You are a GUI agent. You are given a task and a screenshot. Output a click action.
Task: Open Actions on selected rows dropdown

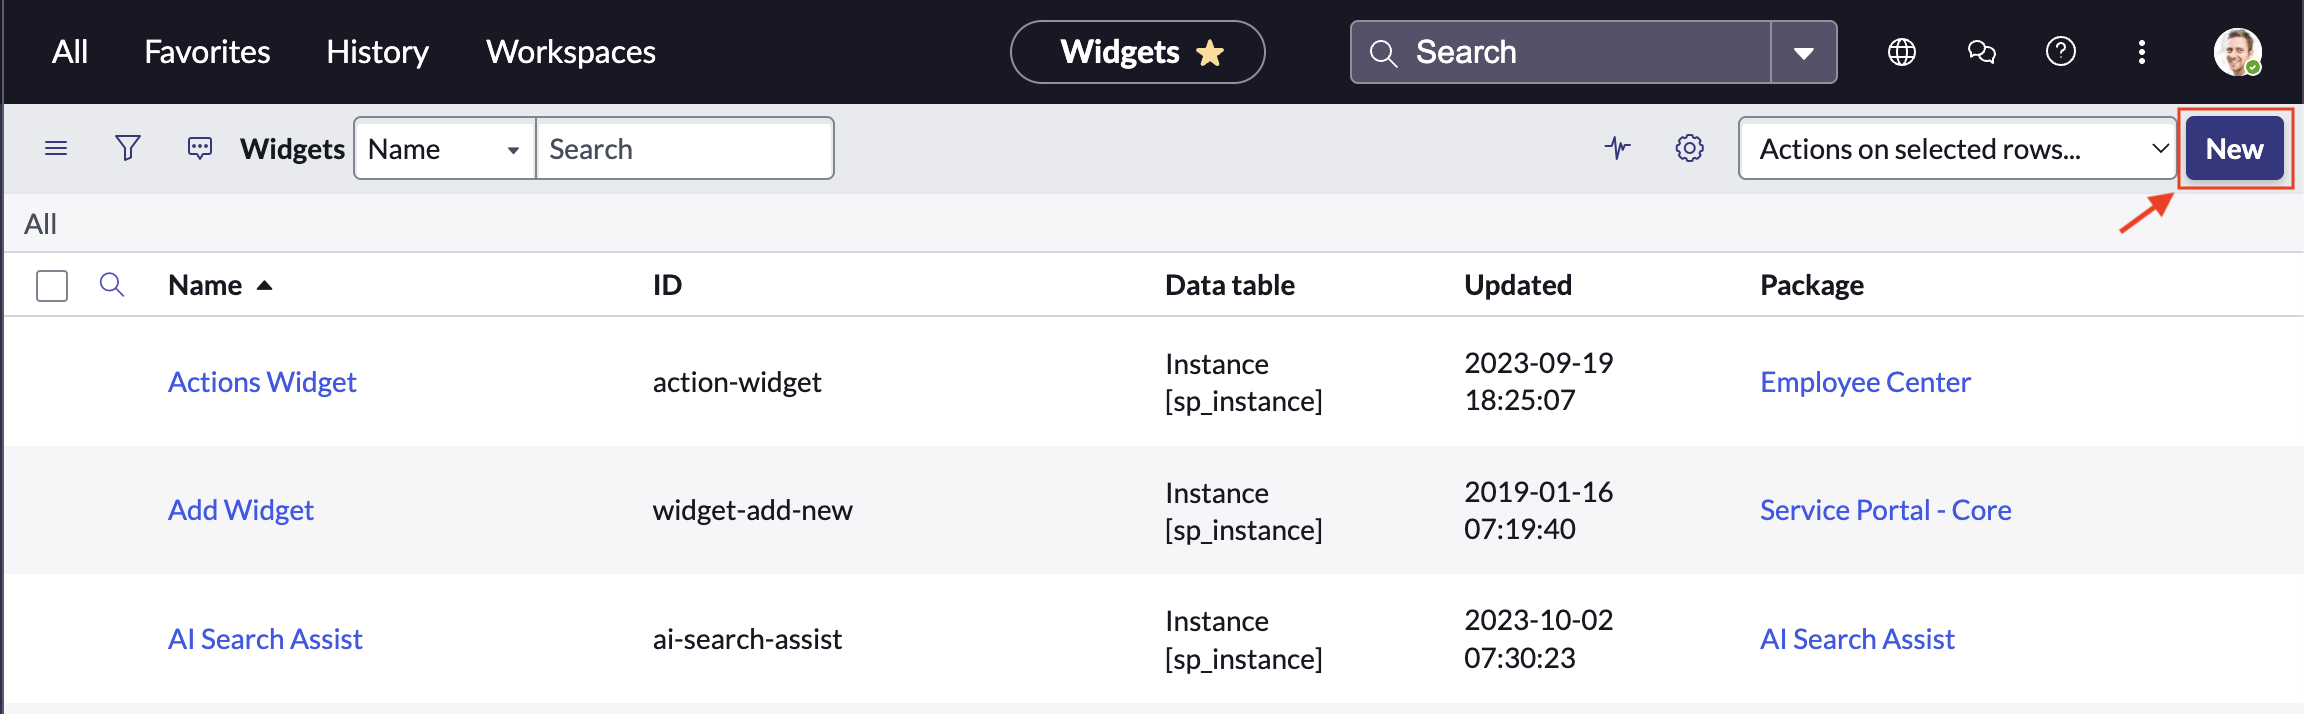click(1957, 149)
